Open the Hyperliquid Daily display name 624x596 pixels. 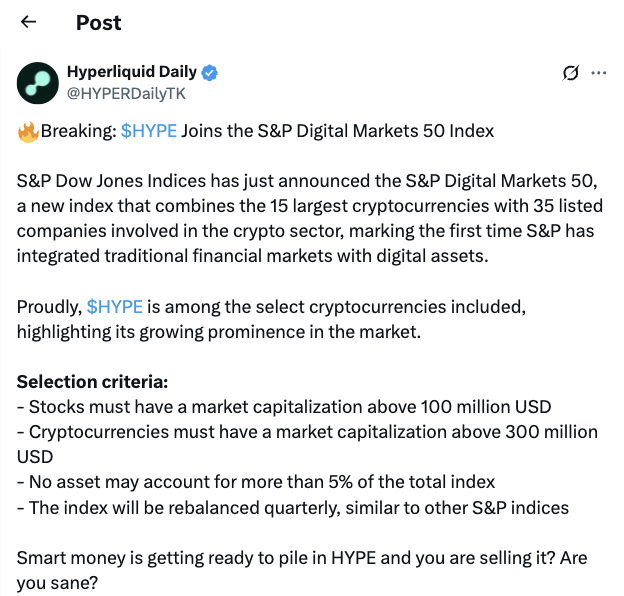click(x=133, y=72)
